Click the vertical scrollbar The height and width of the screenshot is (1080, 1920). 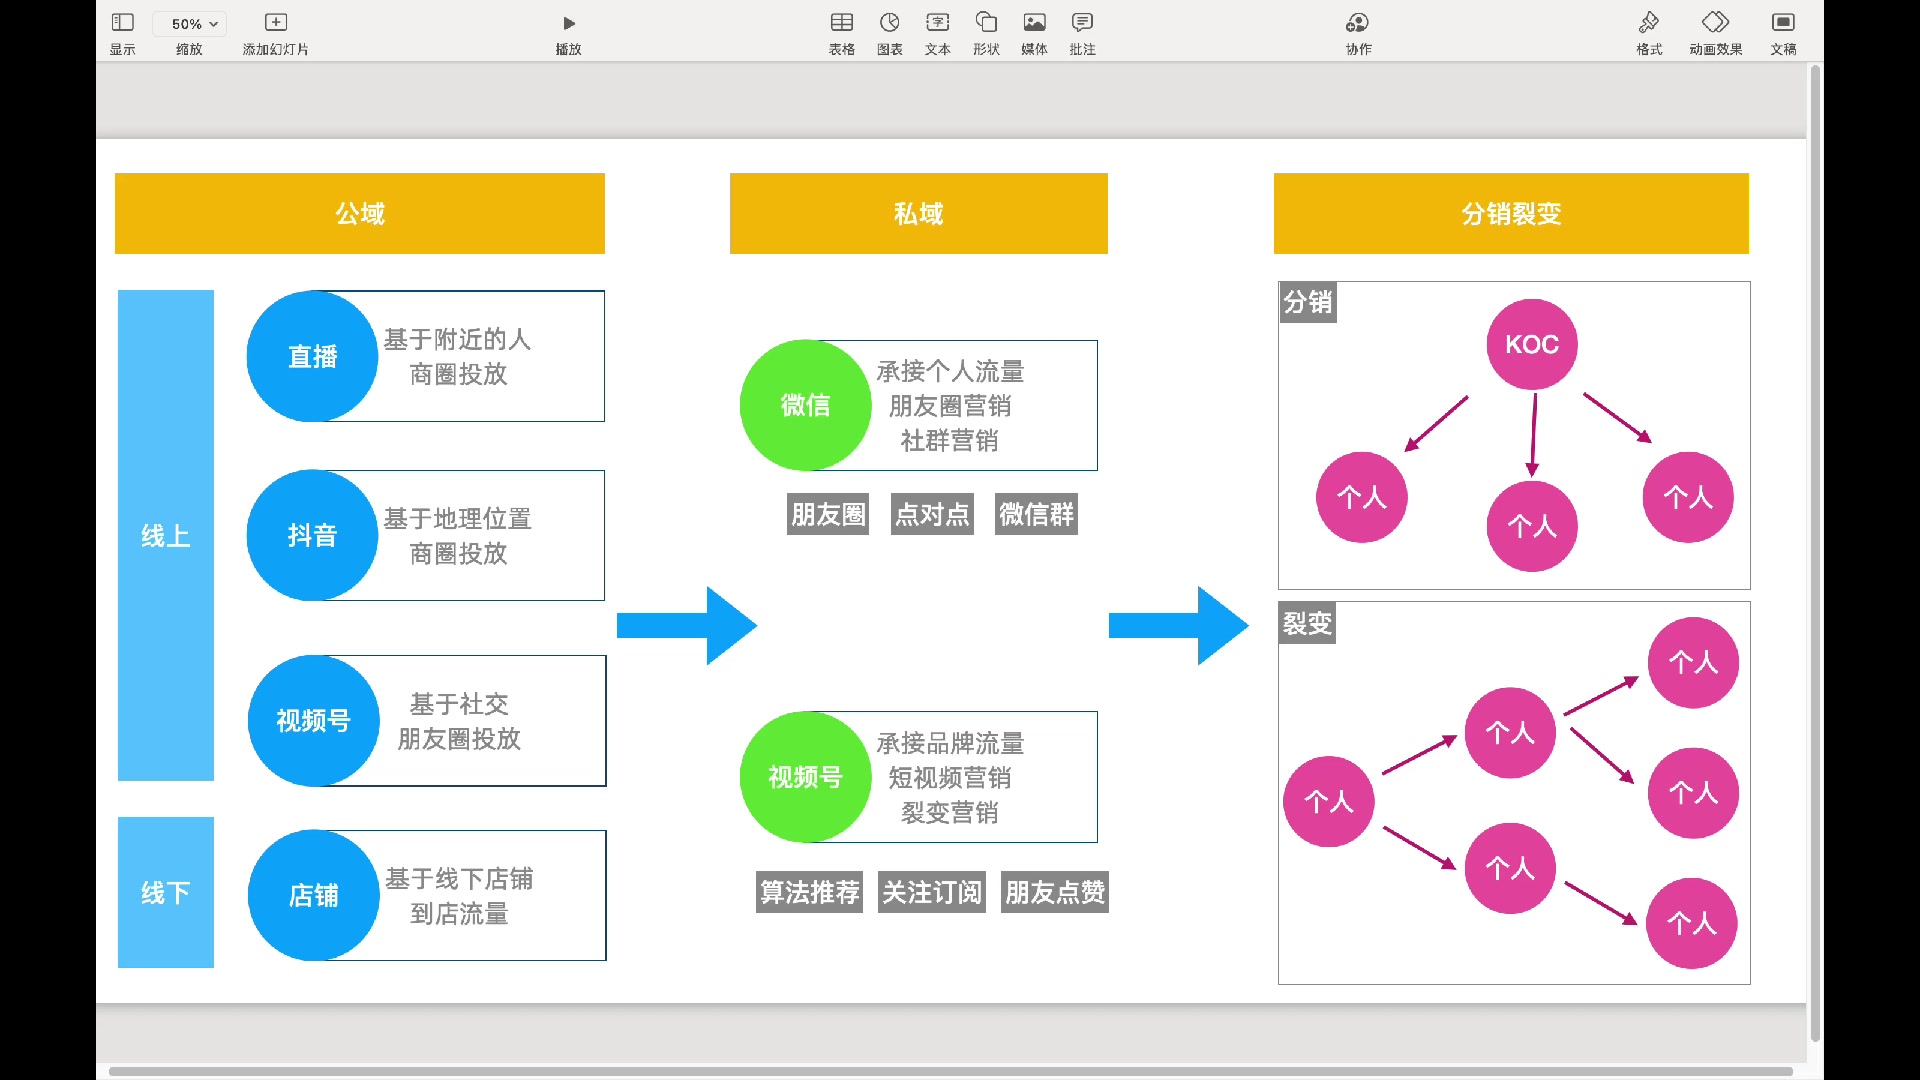coord(1815,555)
